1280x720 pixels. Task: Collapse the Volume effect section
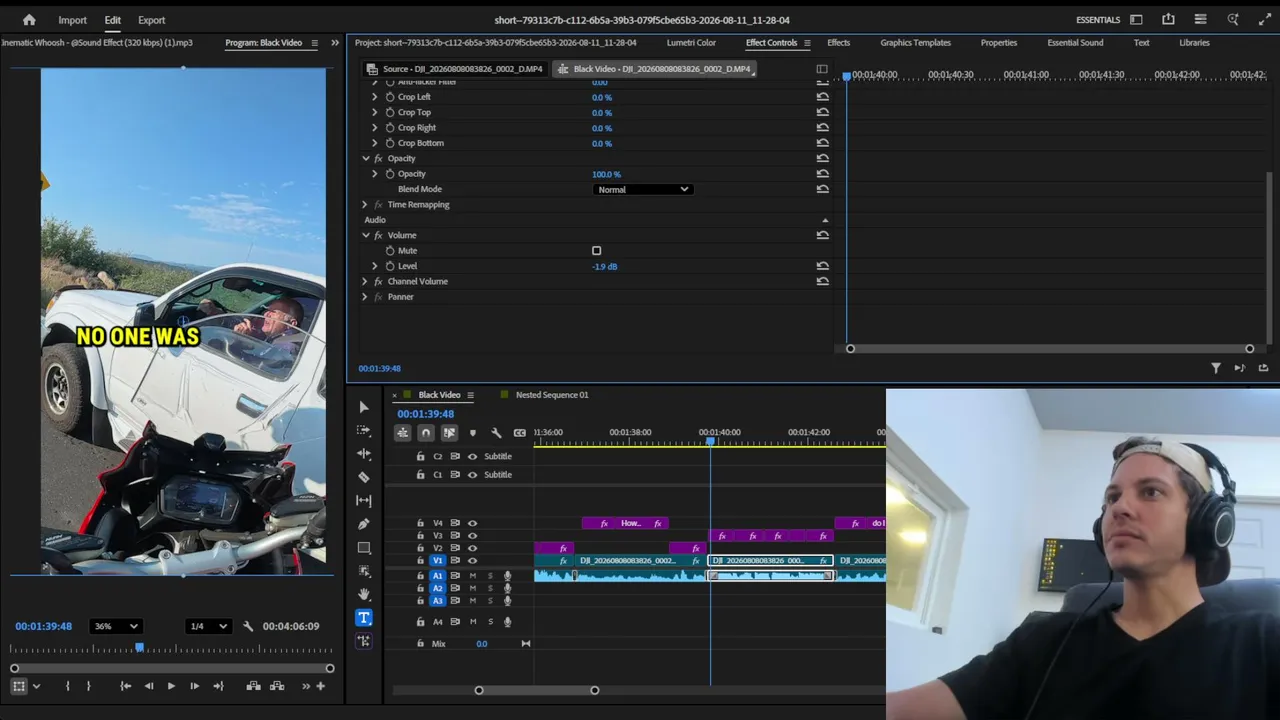366,235
